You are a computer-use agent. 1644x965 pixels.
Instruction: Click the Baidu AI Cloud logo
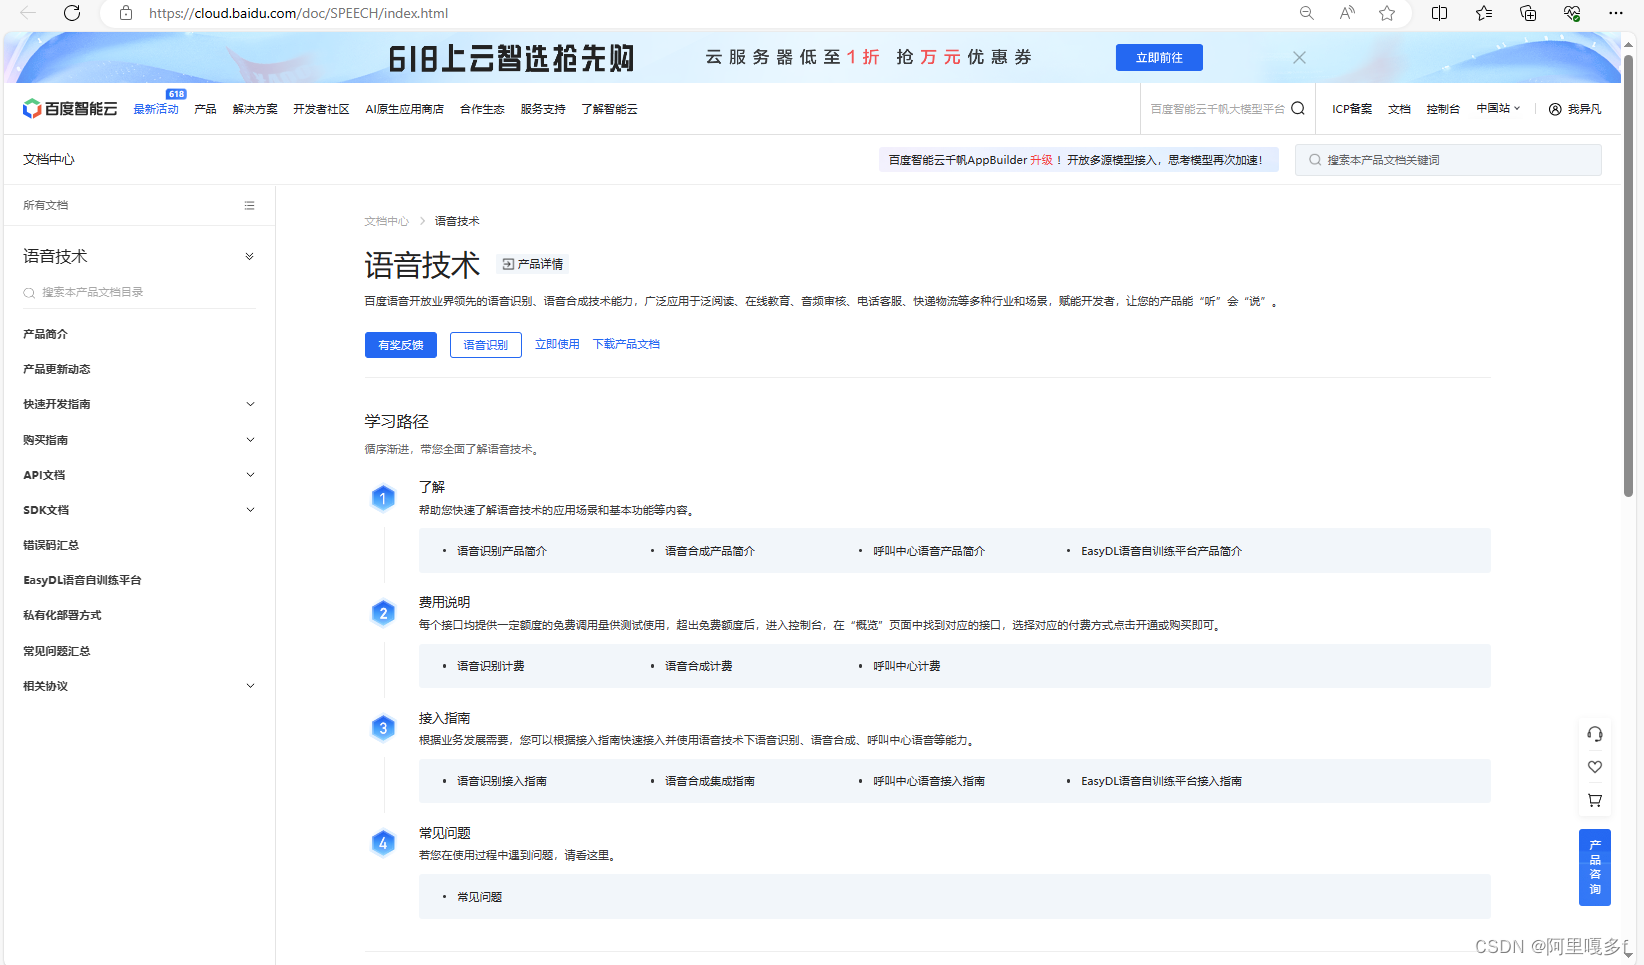[x=70, y=108]
